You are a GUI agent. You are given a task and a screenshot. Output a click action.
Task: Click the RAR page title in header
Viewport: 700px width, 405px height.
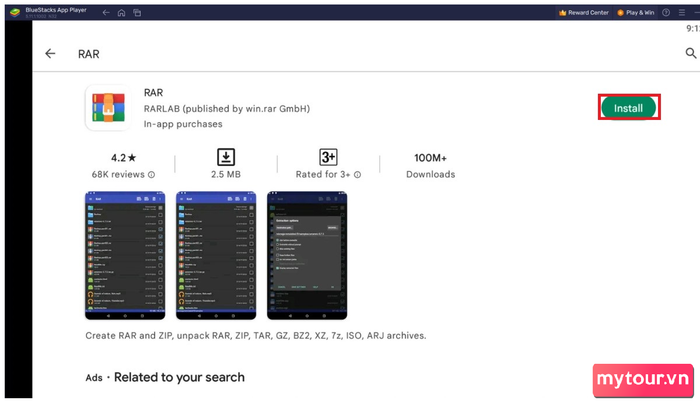click(x=89, y=54)
